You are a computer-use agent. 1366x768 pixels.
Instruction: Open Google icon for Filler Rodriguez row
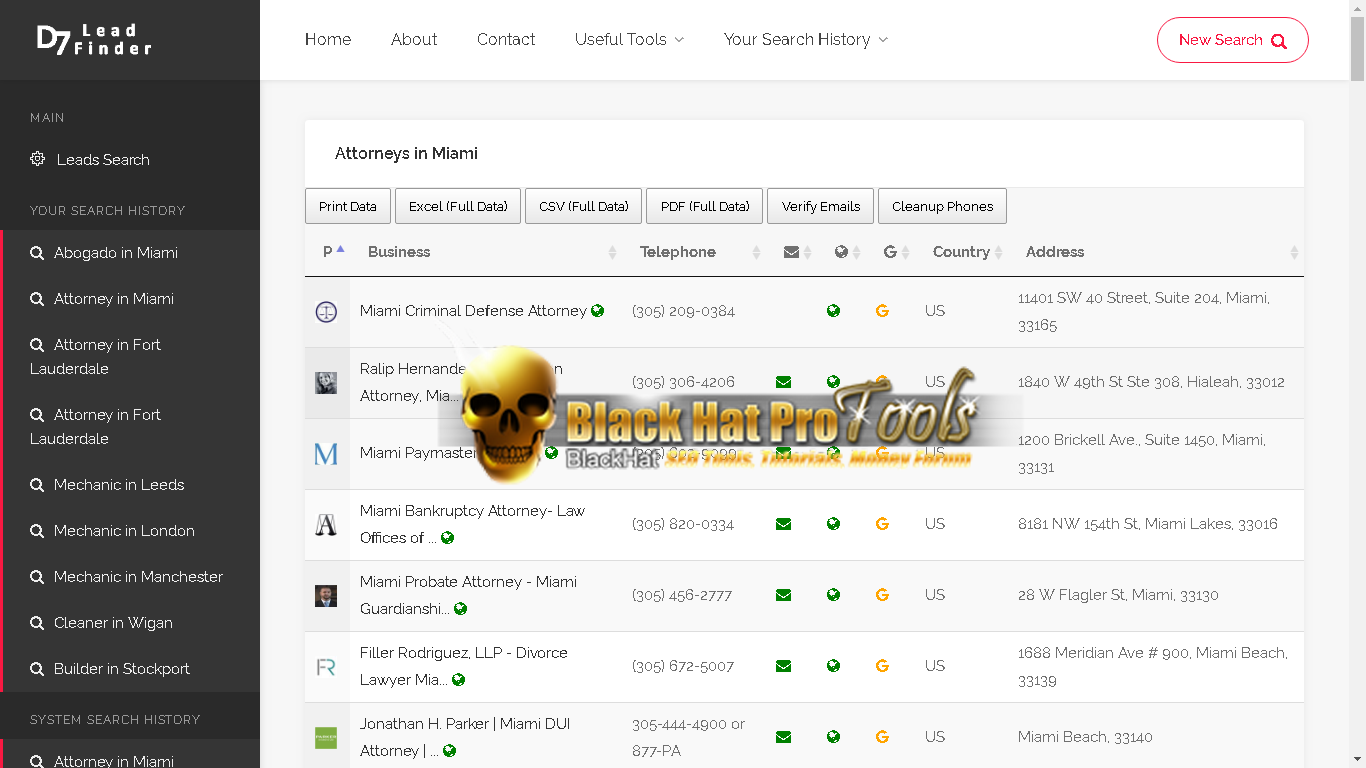[882, 666]
